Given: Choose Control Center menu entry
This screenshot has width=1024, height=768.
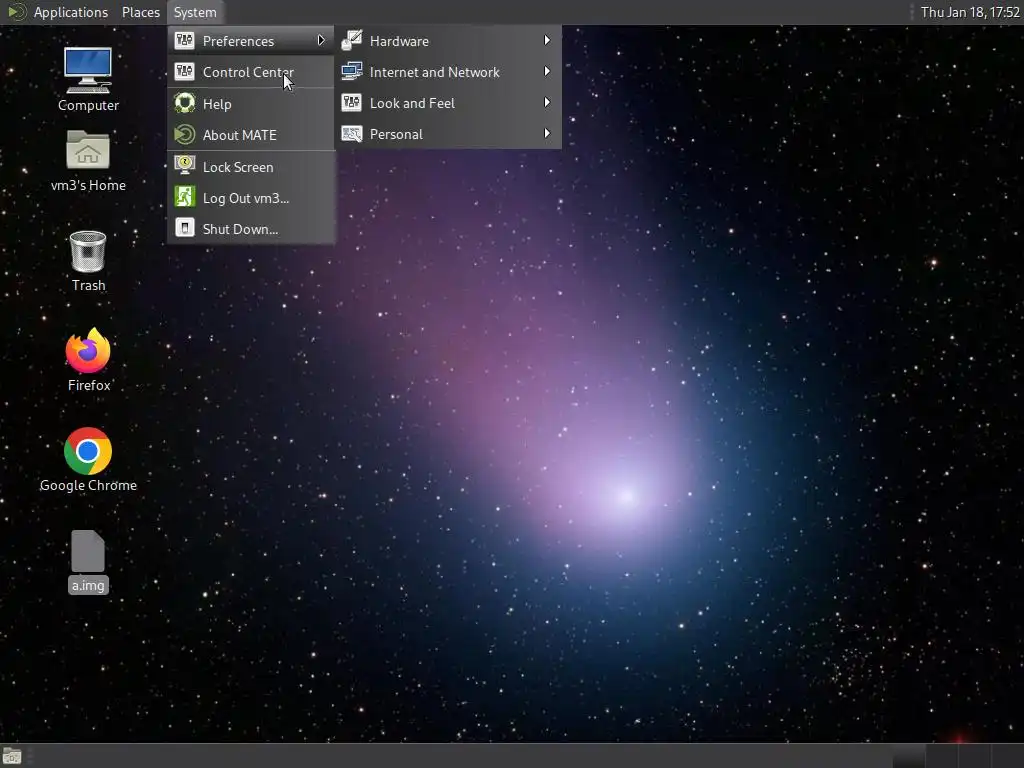Looking at the screenshot, I should pyautogui.click(x=251, y=72).
